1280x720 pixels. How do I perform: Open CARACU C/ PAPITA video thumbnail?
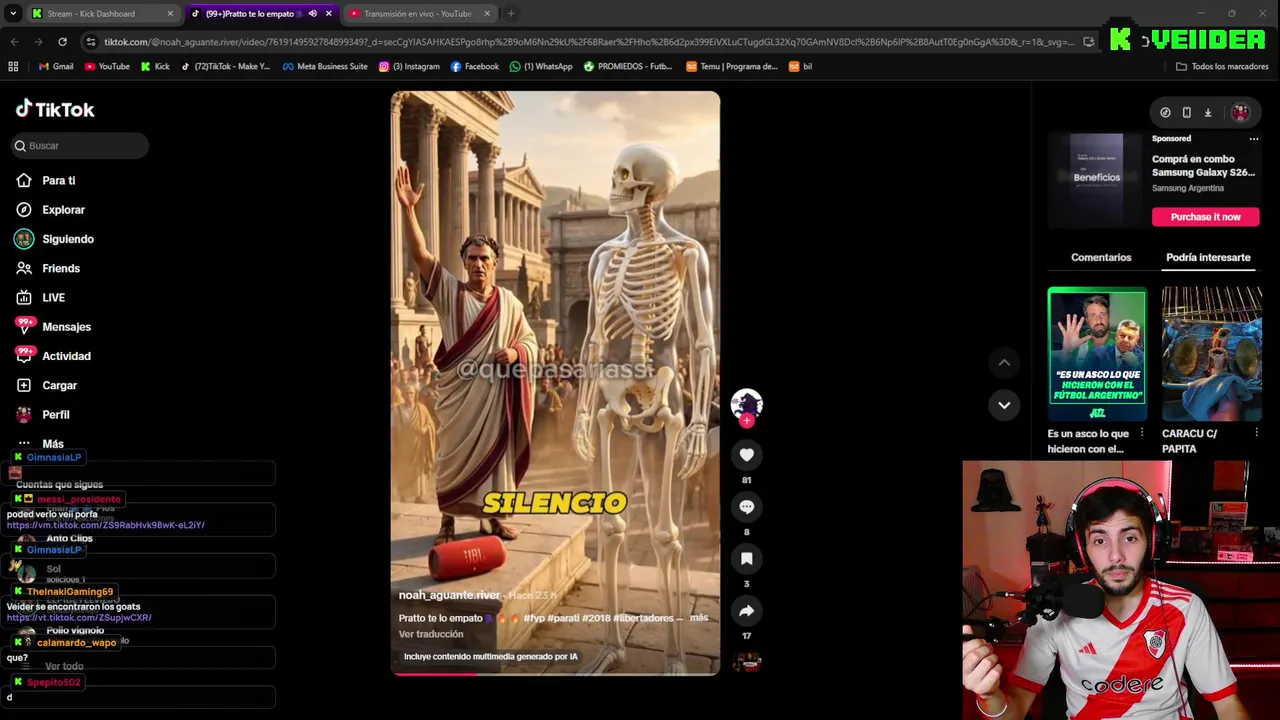coord(1212,354)
